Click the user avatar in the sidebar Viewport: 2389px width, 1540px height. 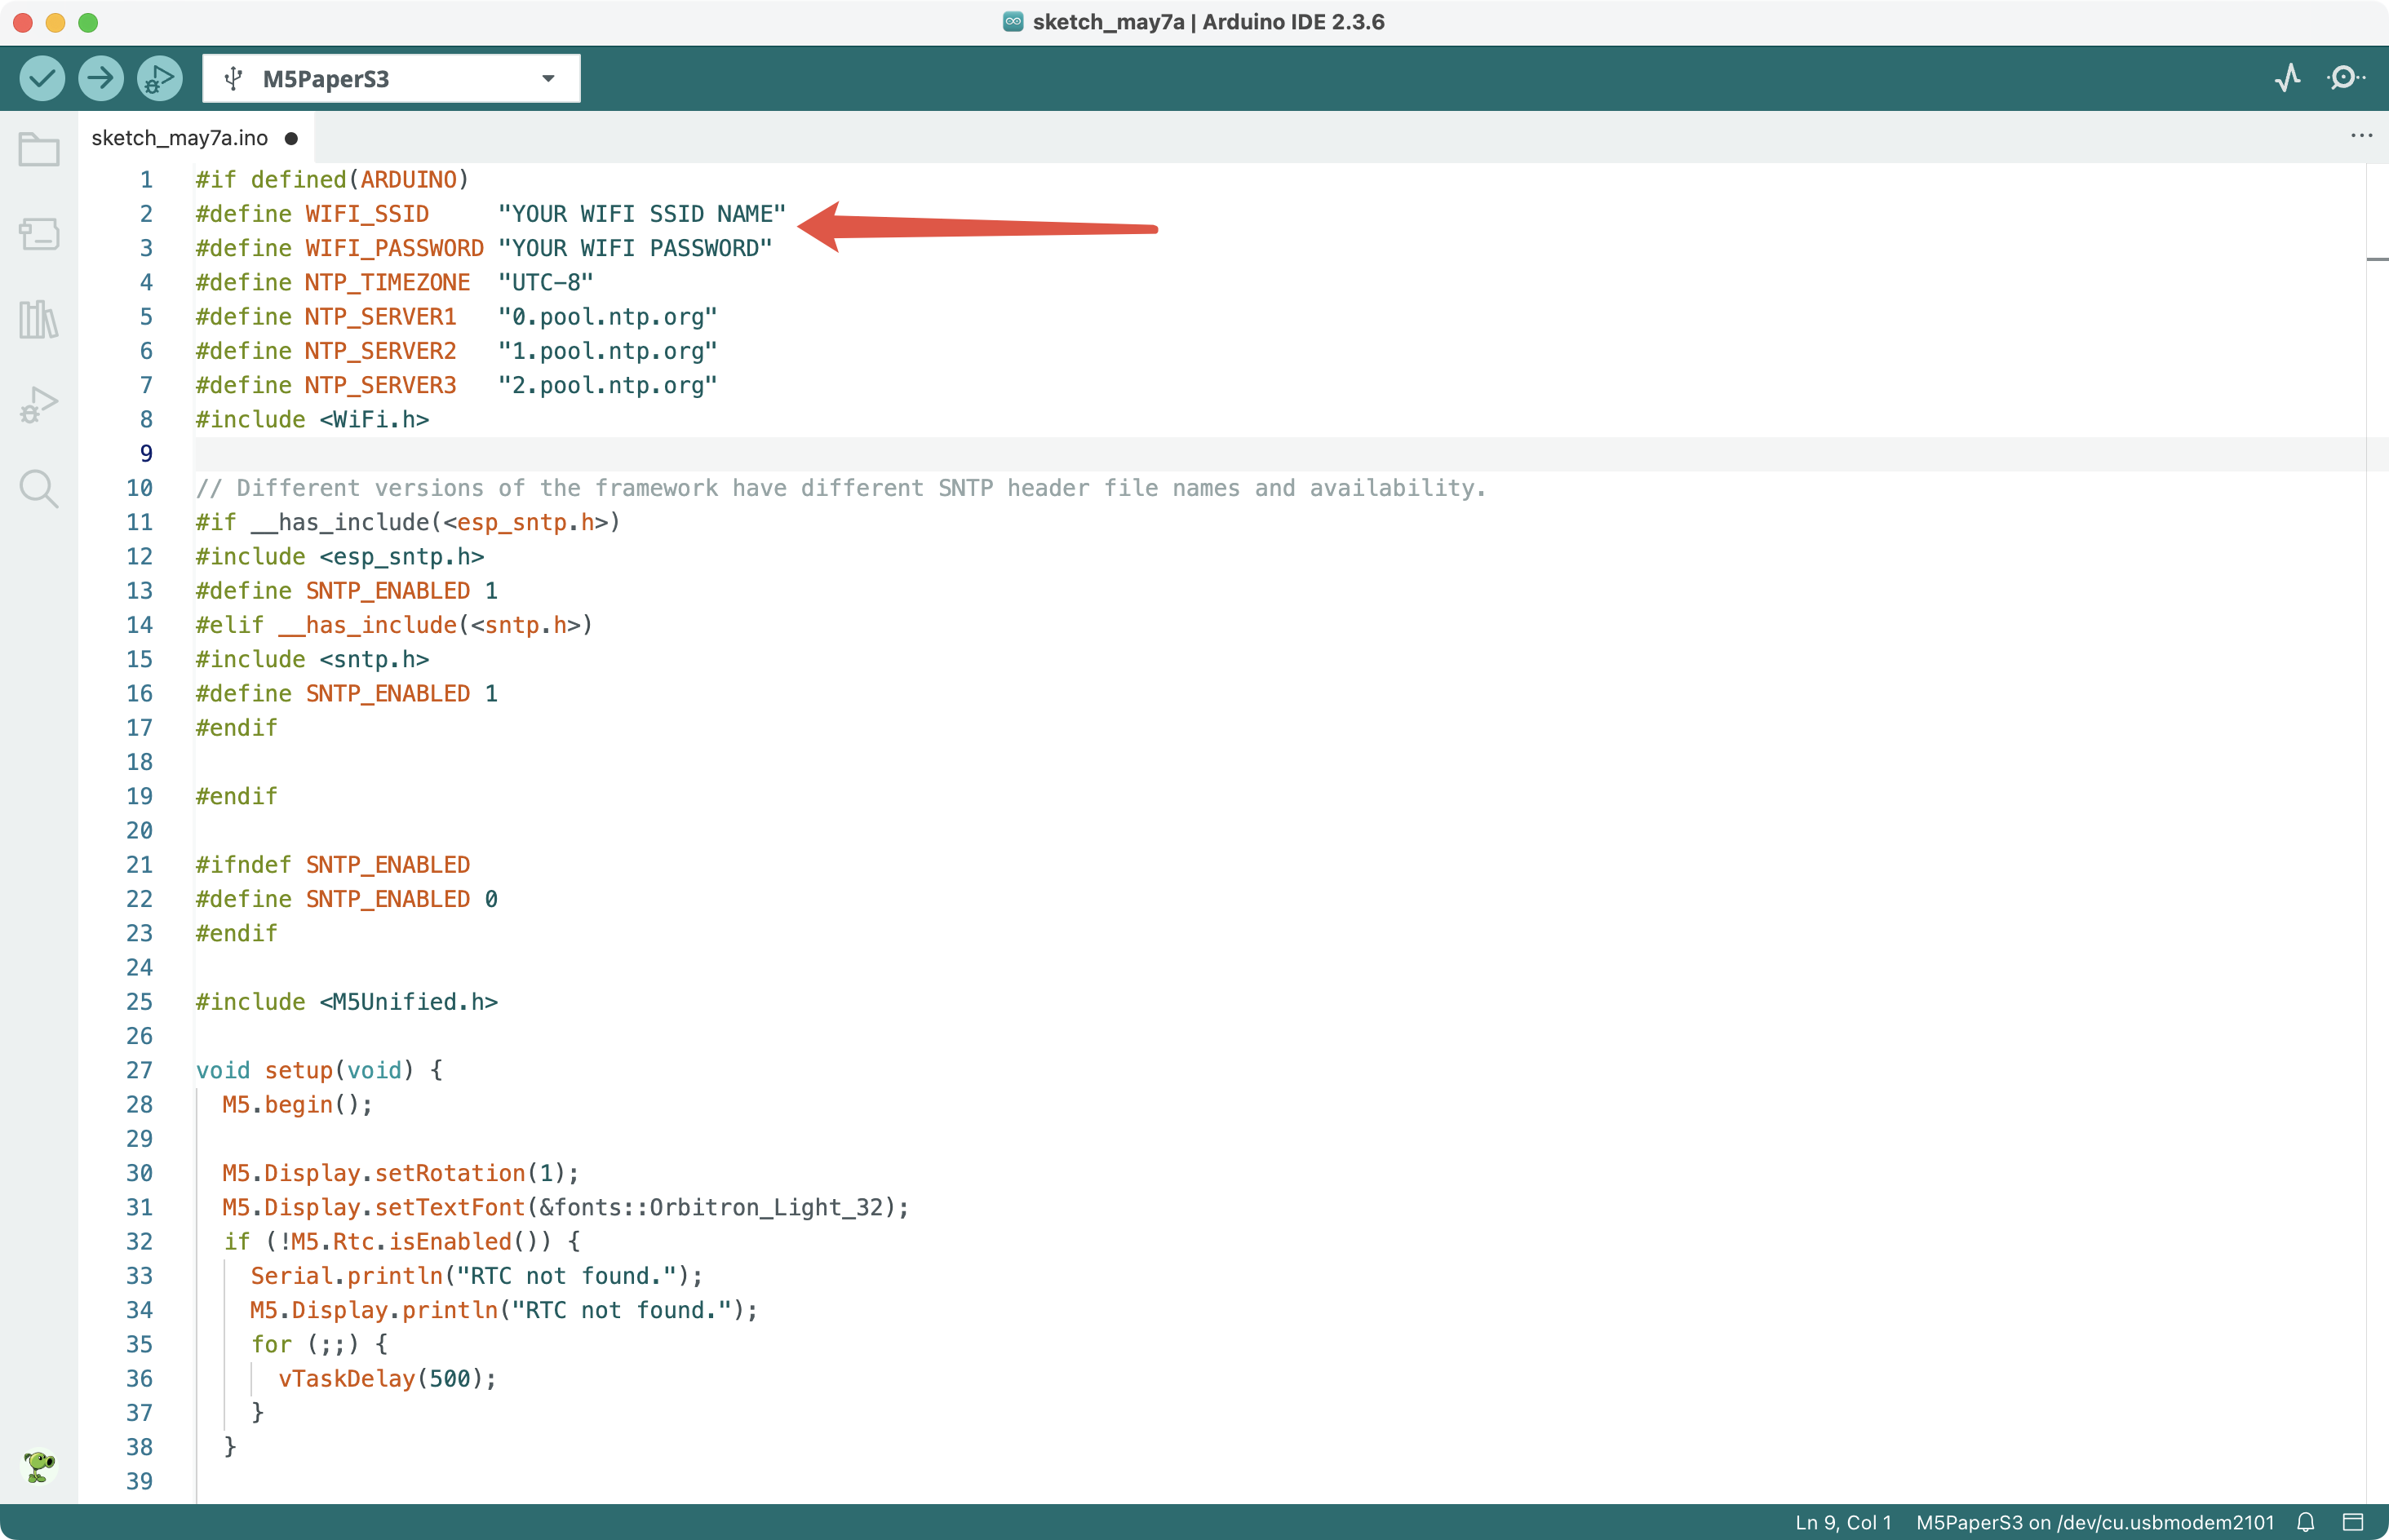click(39, 1466)
